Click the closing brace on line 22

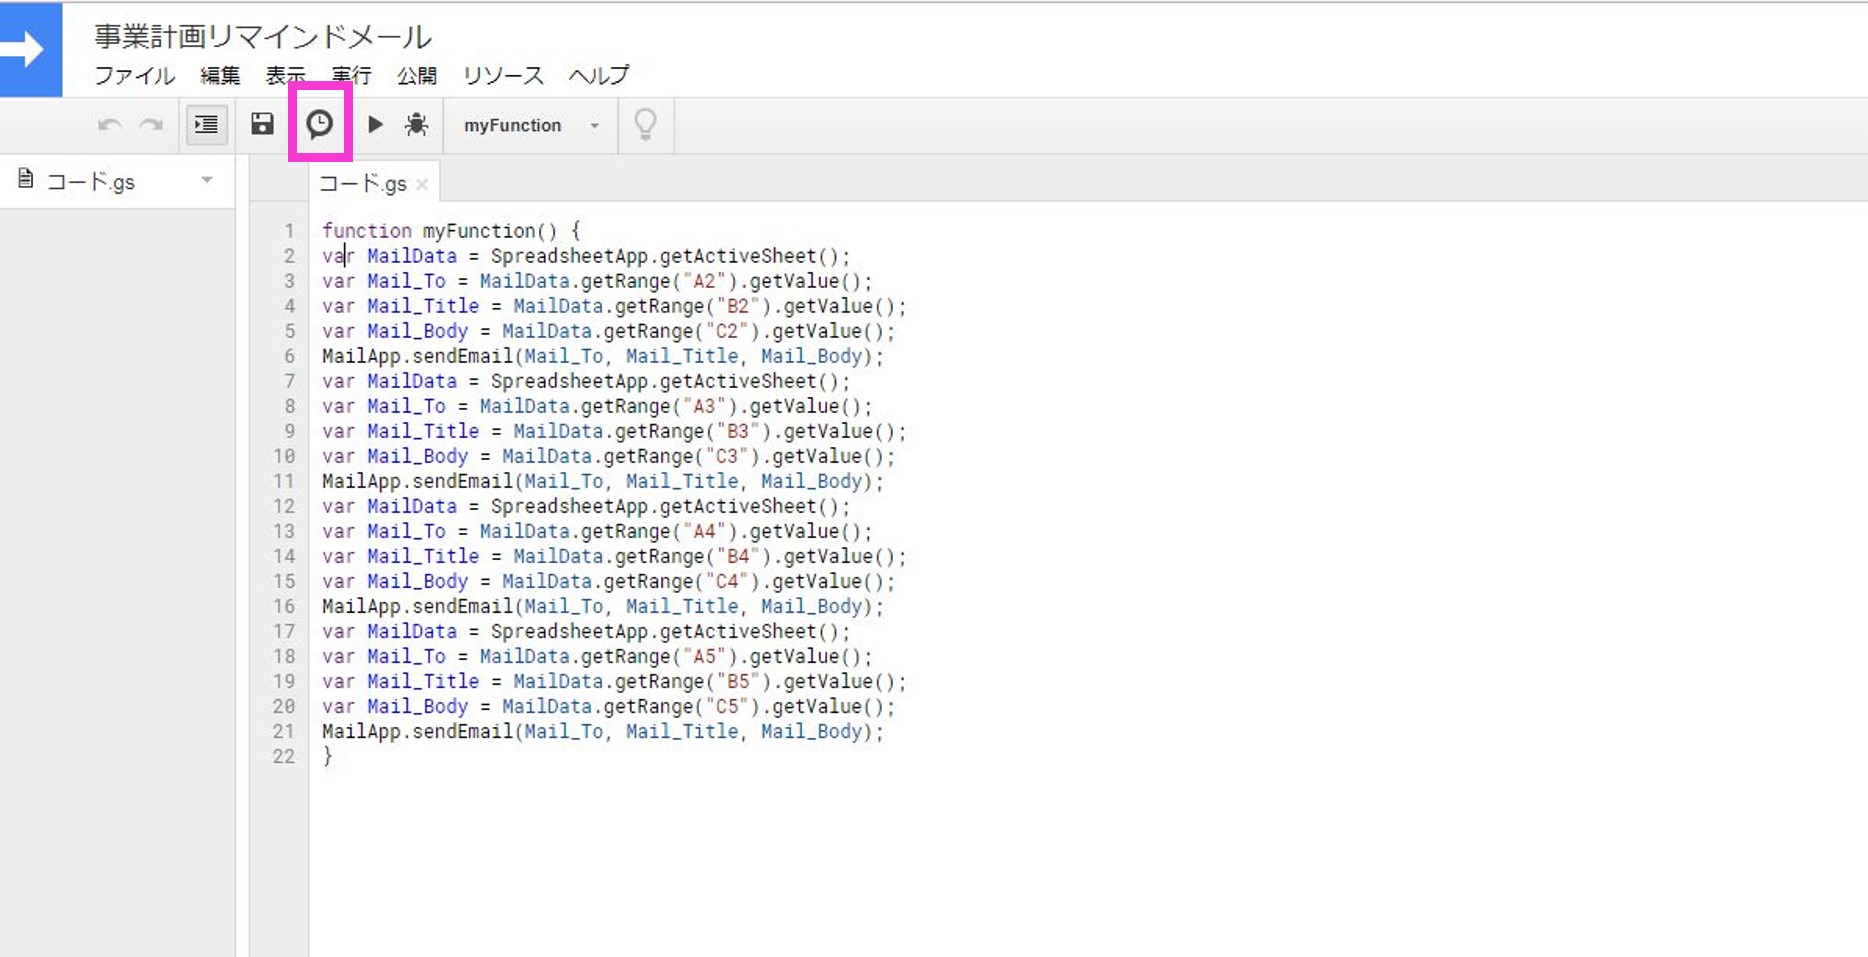click(327, 756)
